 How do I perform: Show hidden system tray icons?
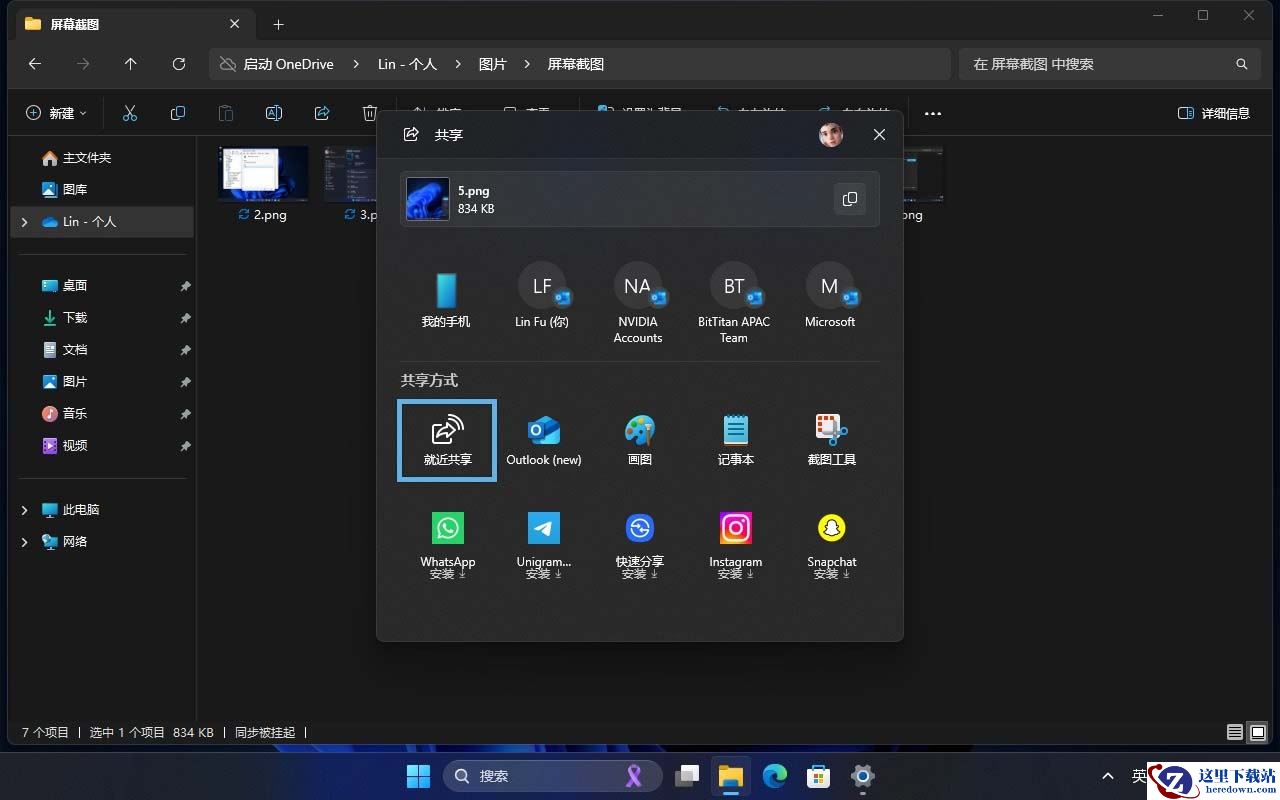(1108, 776)
